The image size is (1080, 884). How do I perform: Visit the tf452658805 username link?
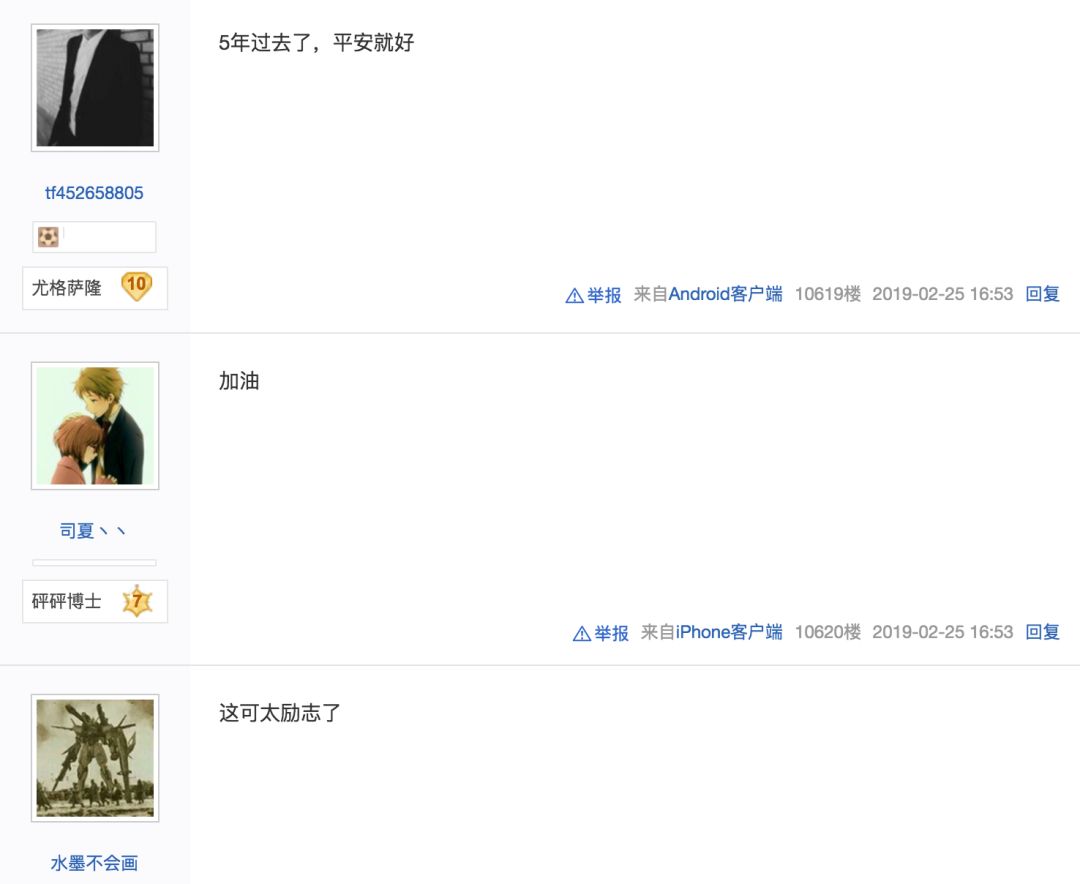coord(94,193)
